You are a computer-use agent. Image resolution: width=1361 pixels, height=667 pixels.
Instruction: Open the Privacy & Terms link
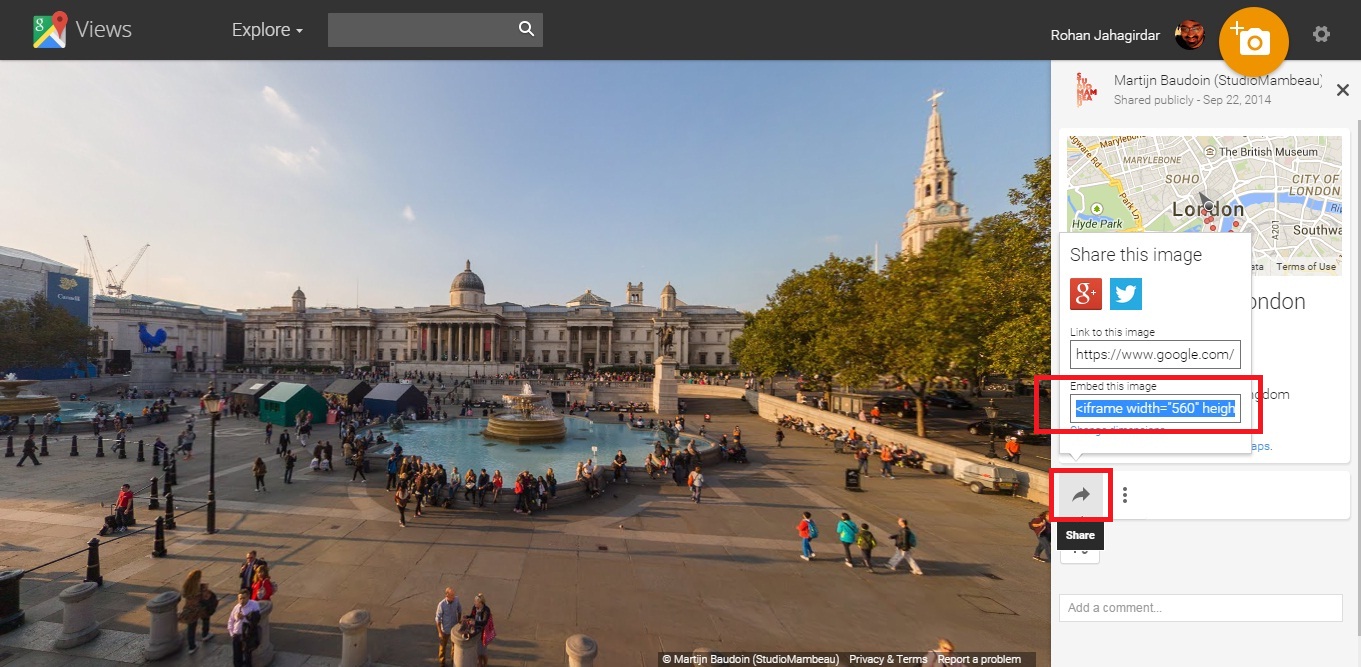tap(888, 659)
